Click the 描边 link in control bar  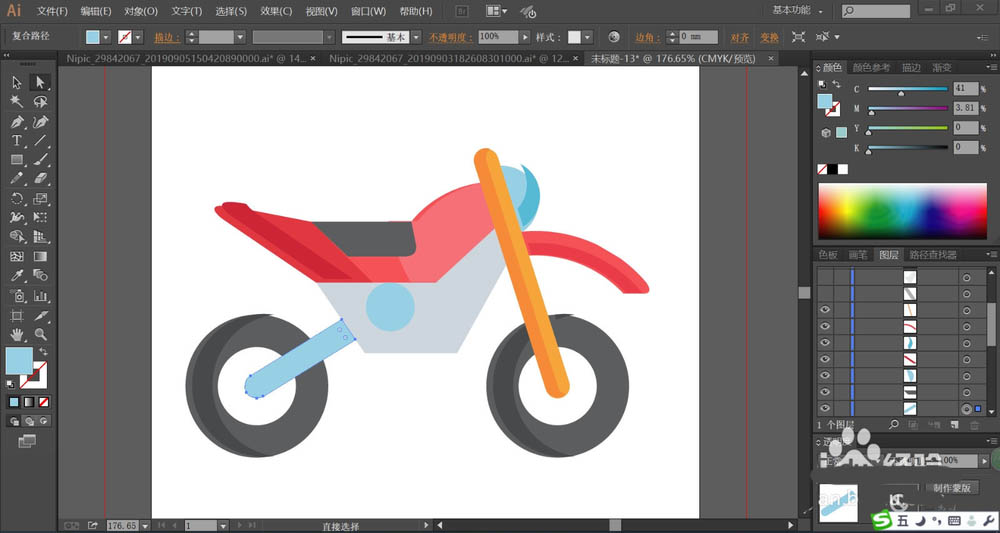point(165,37)
